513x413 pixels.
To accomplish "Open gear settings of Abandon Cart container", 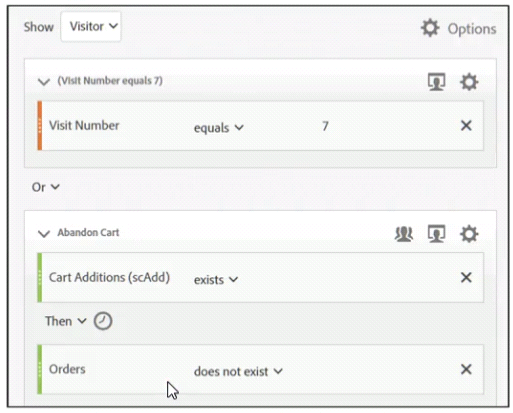I will click(x=469, y=234).
